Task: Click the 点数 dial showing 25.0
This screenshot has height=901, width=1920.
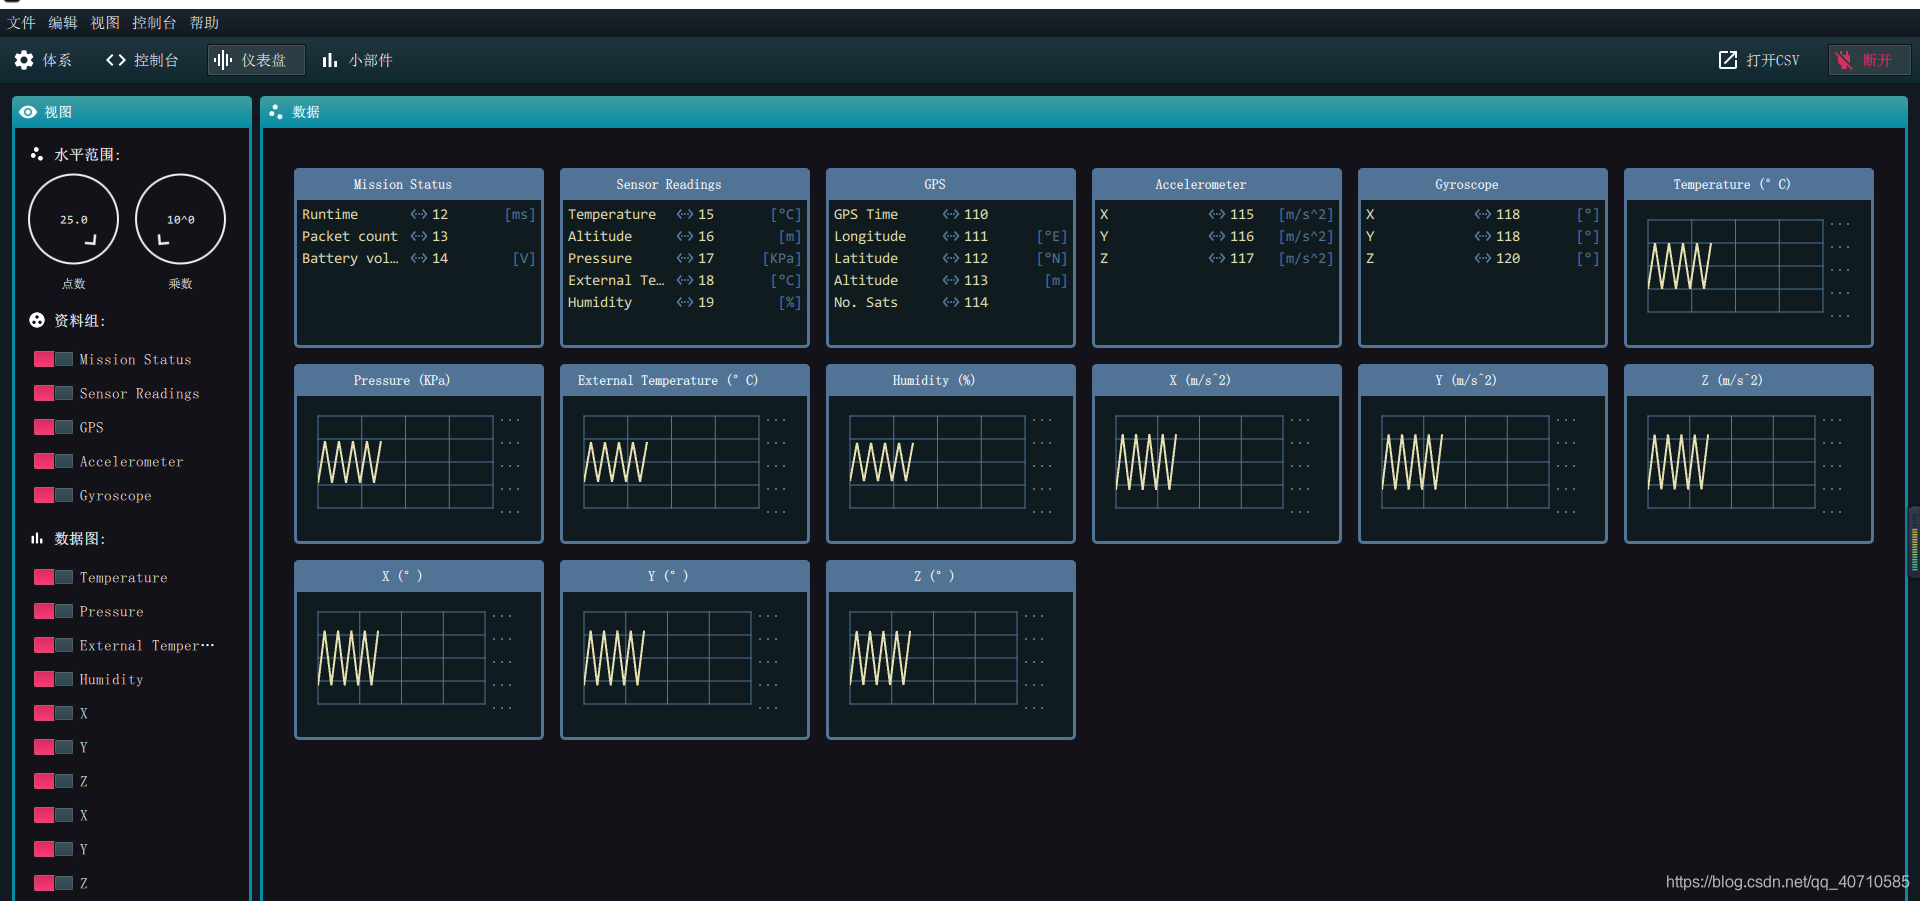Action: pos(73,219)
